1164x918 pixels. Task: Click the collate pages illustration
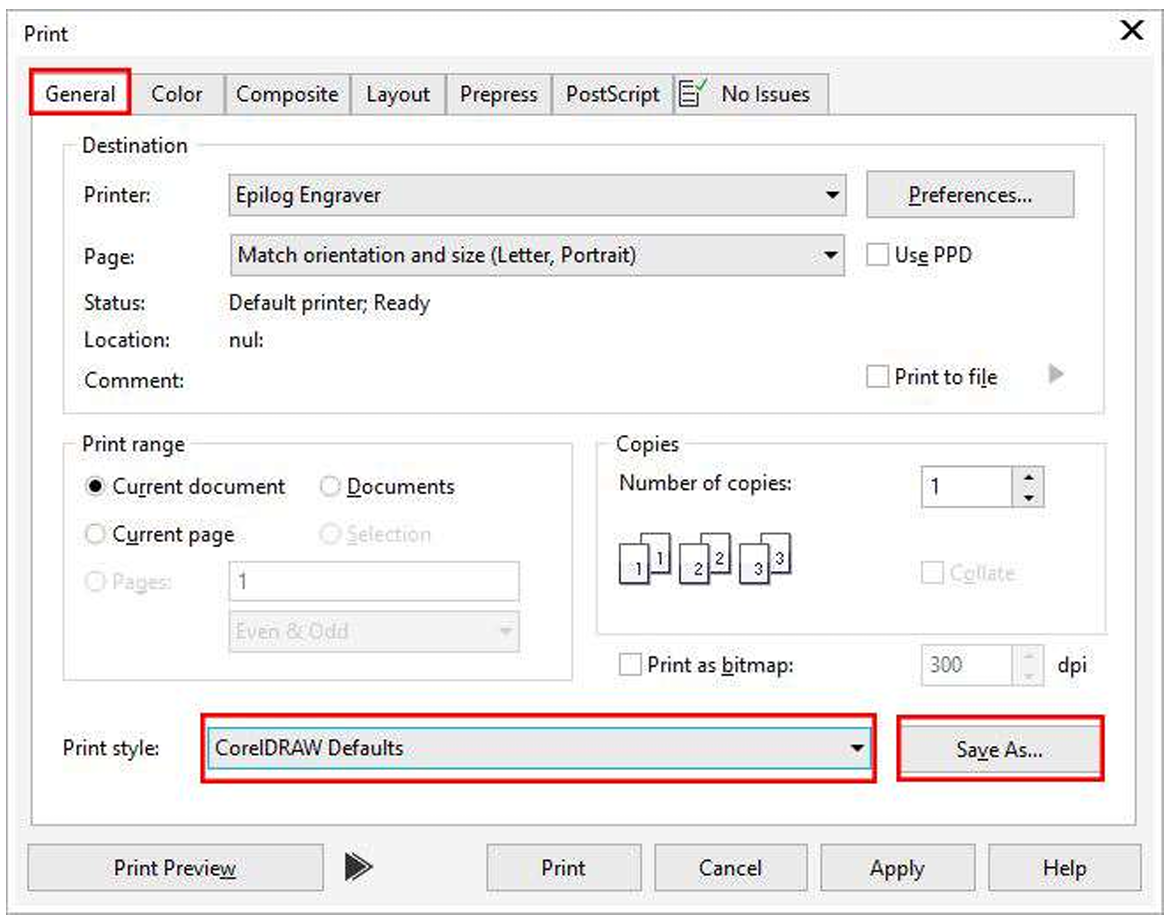tap(707, 558)
